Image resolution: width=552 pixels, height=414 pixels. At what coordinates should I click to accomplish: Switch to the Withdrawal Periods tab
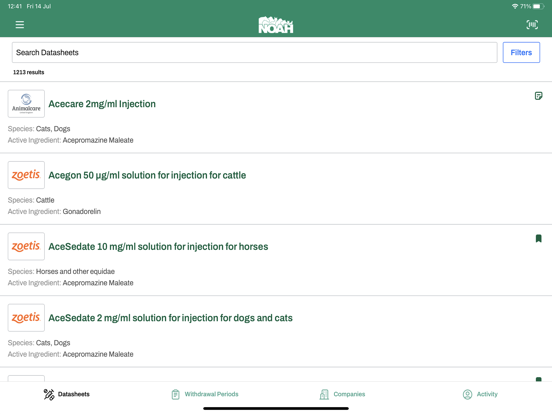click(x=205, y=394)
